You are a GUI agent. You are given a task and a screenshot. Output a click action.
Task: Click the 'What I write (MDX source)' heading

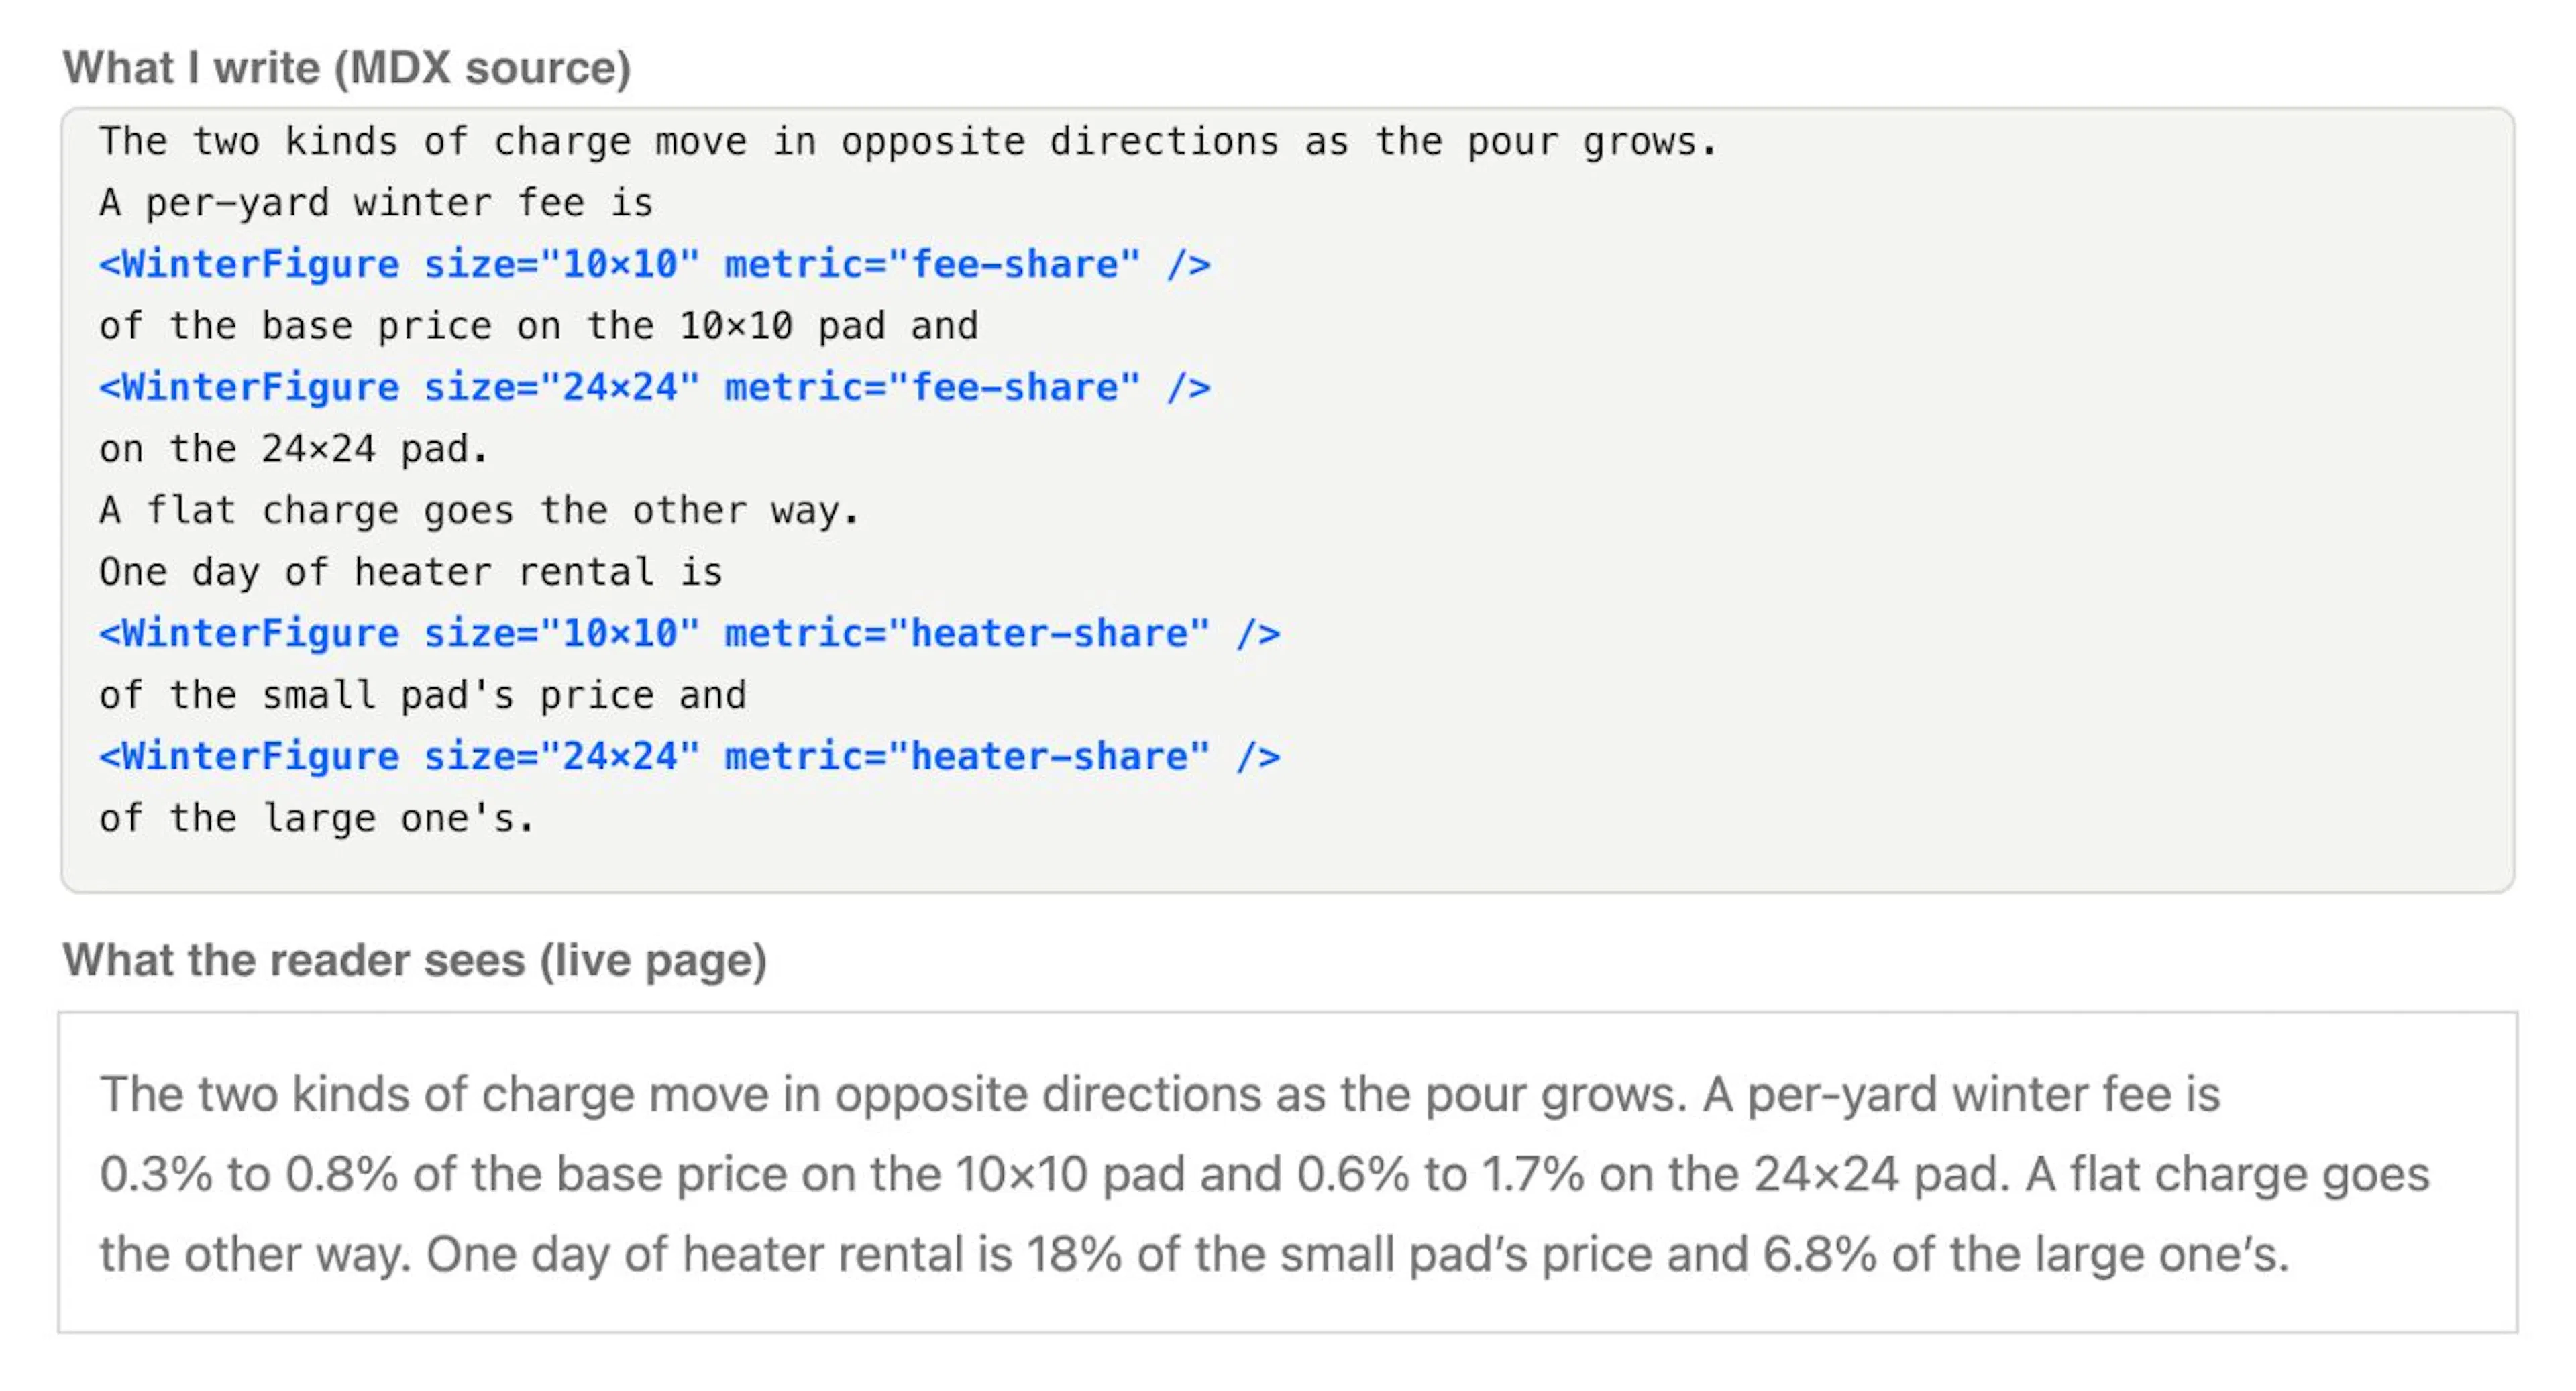[346, 68]
